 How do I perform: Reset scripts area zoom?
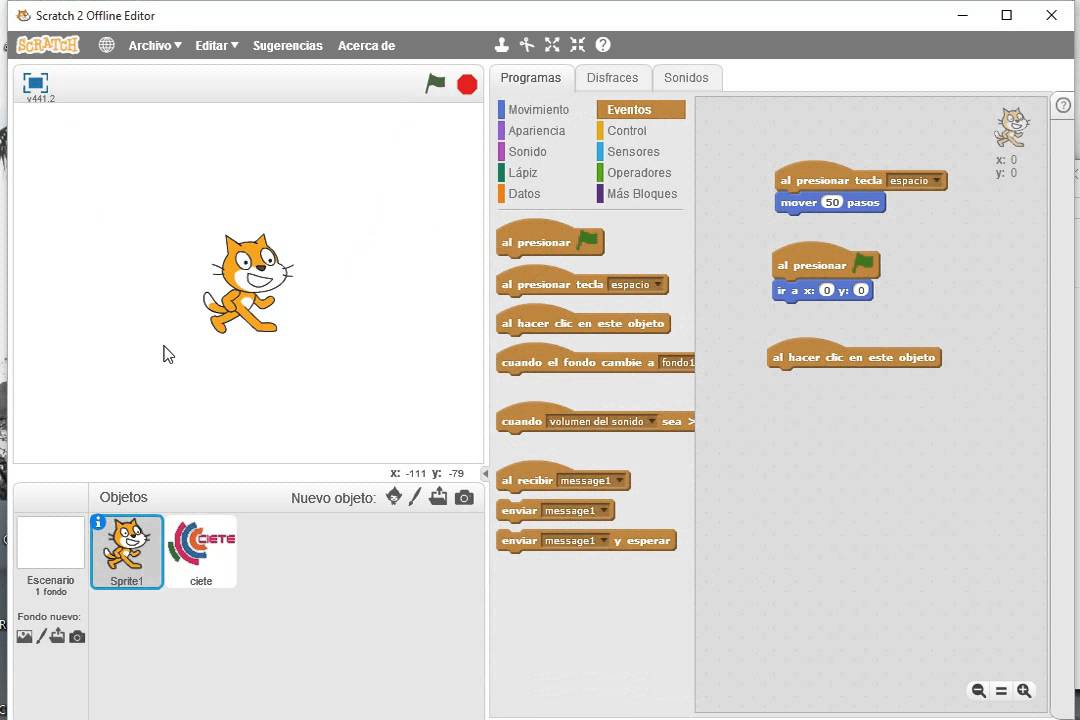(x=1001, y=690)
